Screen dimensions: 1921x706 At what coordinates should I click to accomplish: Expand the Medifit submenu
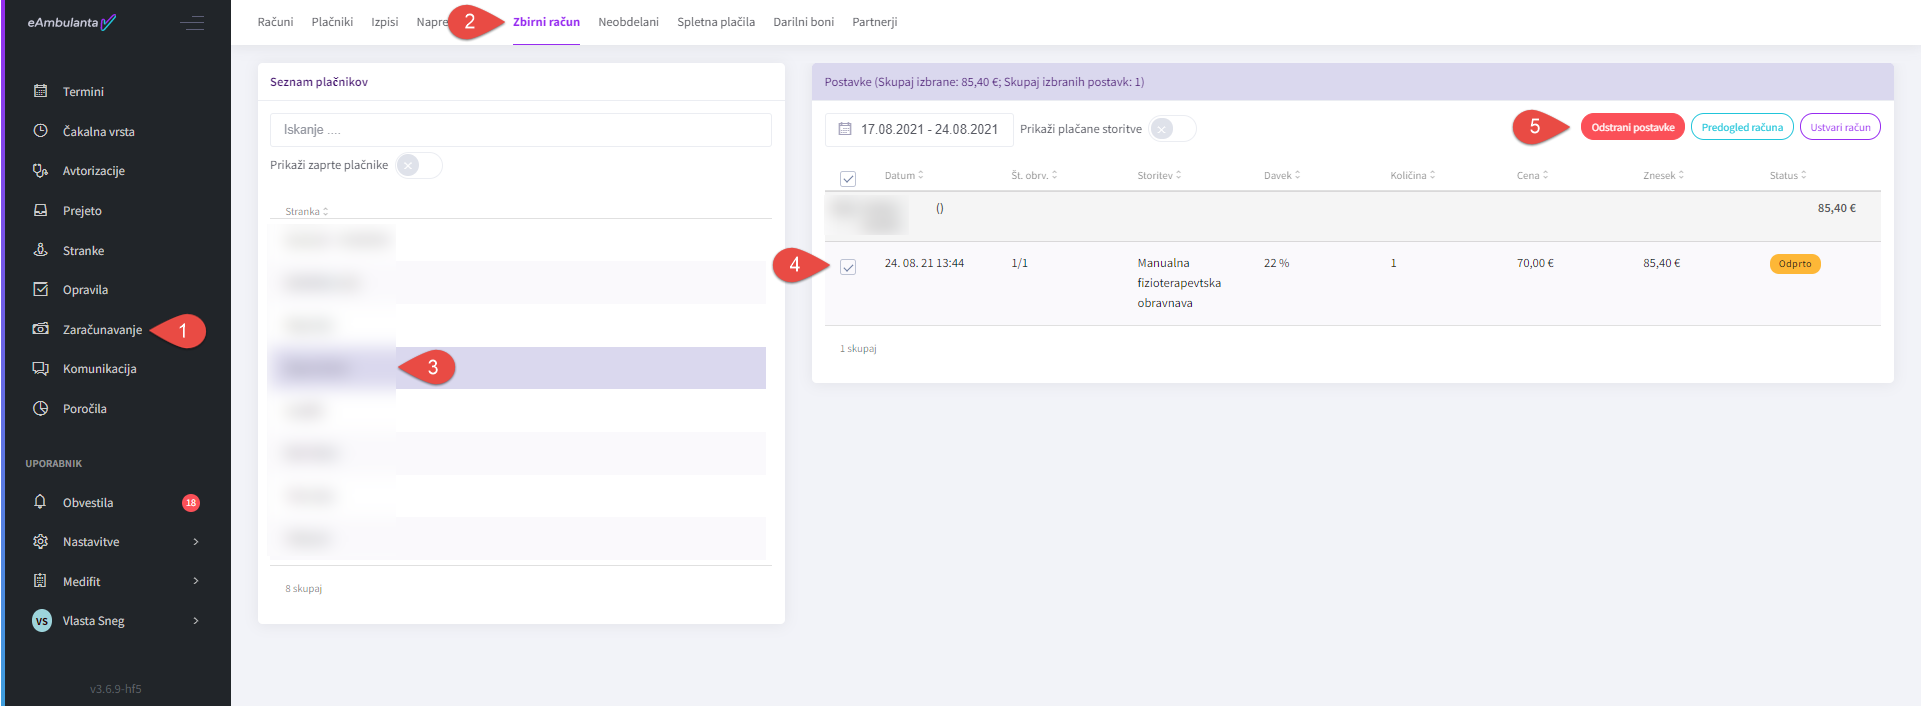tap(196, 581)
